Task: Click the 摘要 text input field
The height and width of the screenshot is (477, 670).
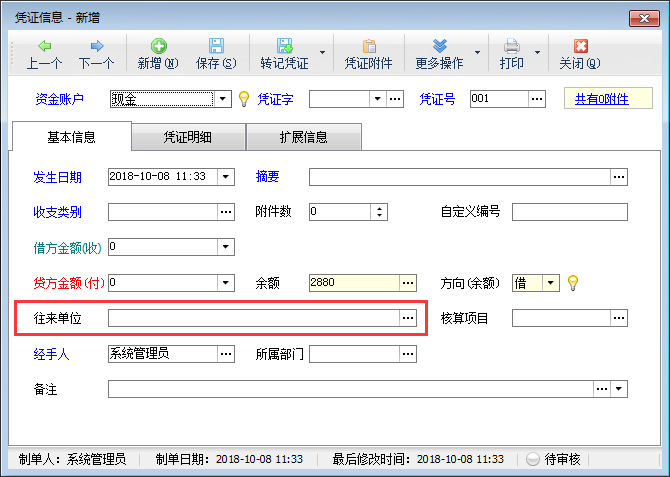Action: click(x=459, y=177)
